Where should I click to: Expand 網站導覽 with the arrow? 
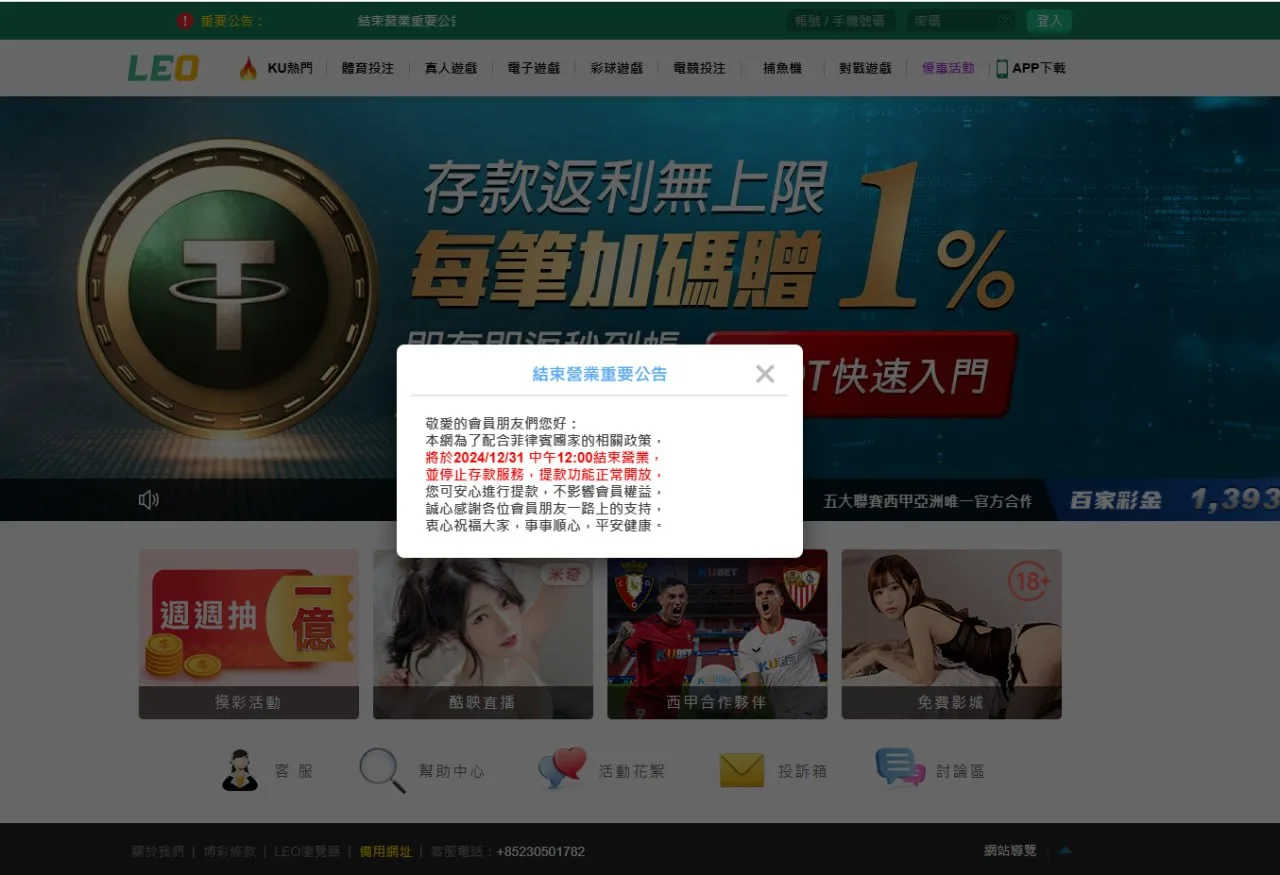[1065, 851]
